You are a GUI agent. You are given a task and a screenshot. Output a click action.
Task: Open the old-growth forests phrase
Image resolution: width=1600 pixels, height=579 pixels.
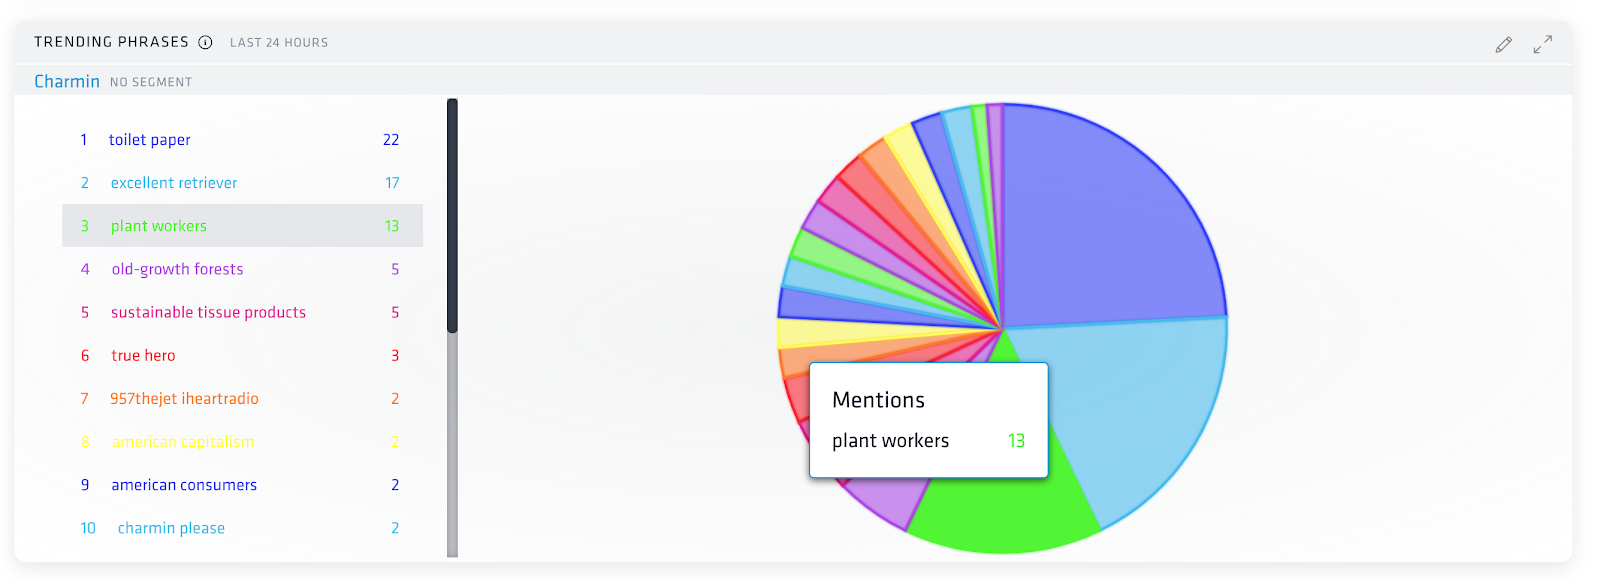tap(177, 269)
